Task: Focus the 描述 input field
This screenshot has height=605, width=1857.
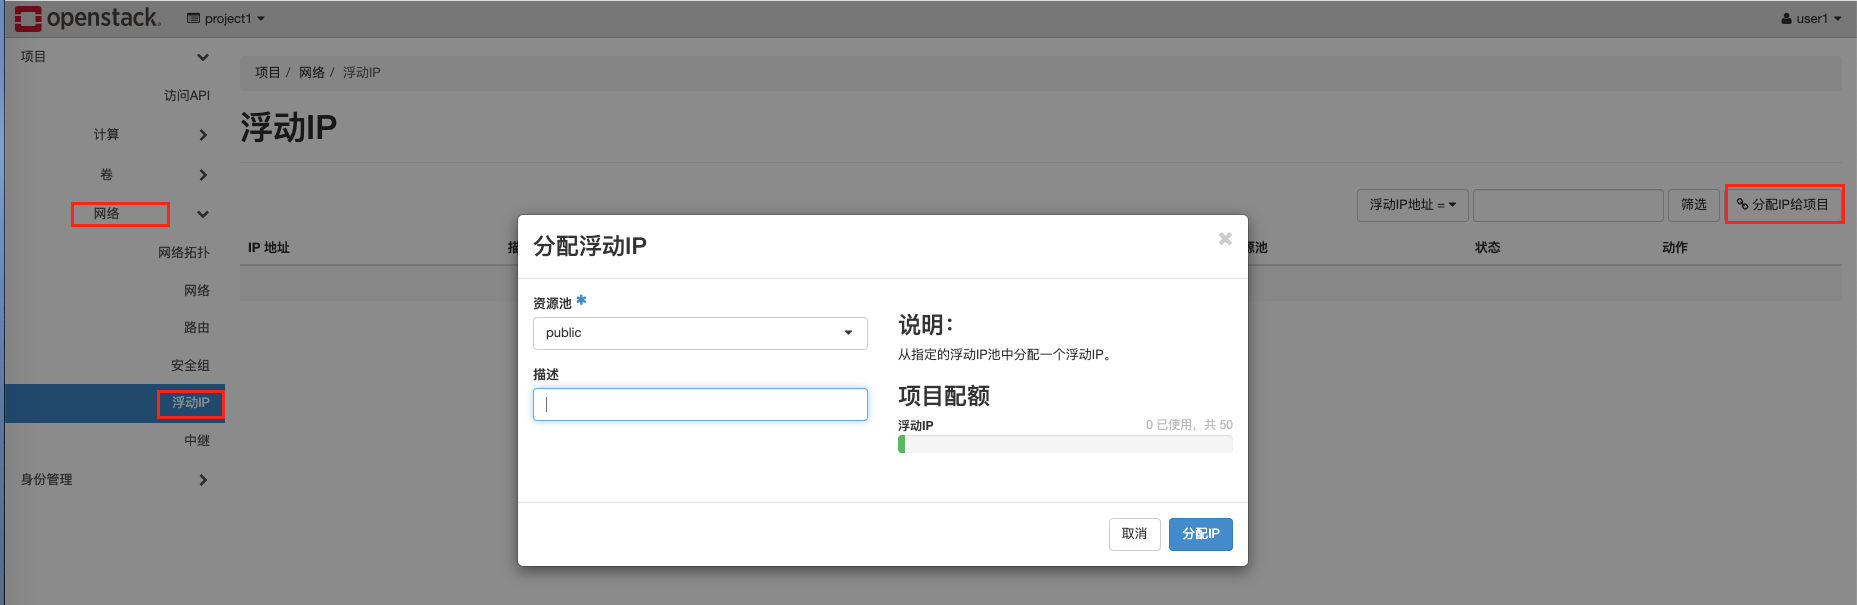Action: coord(700,404)
